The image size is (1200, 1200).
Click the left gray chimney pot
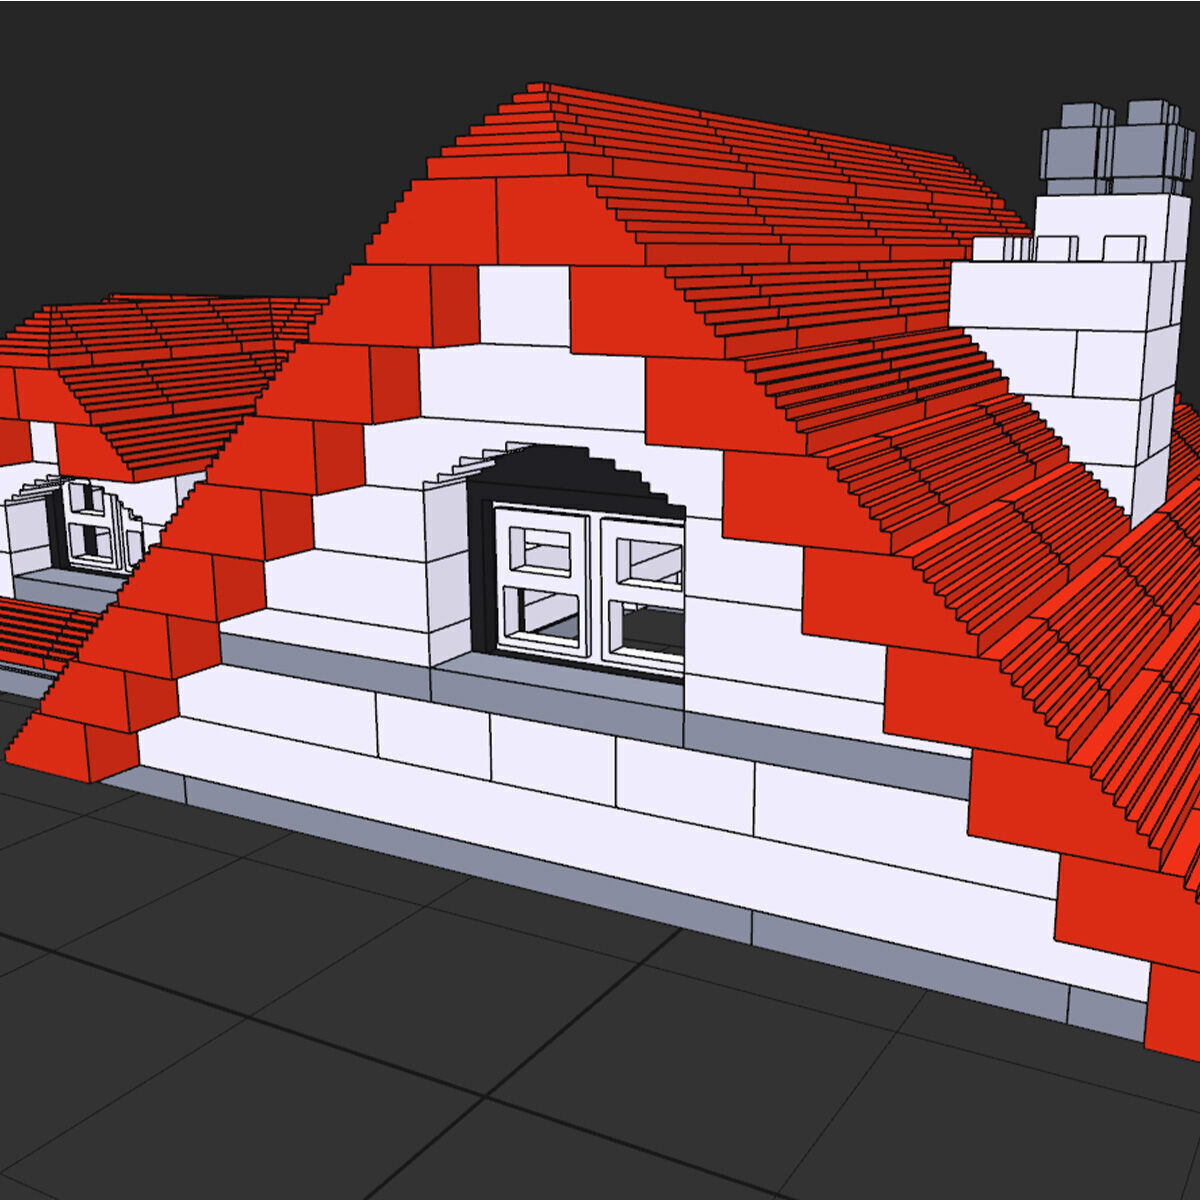pyautogui.click(x=1077, y=149)
